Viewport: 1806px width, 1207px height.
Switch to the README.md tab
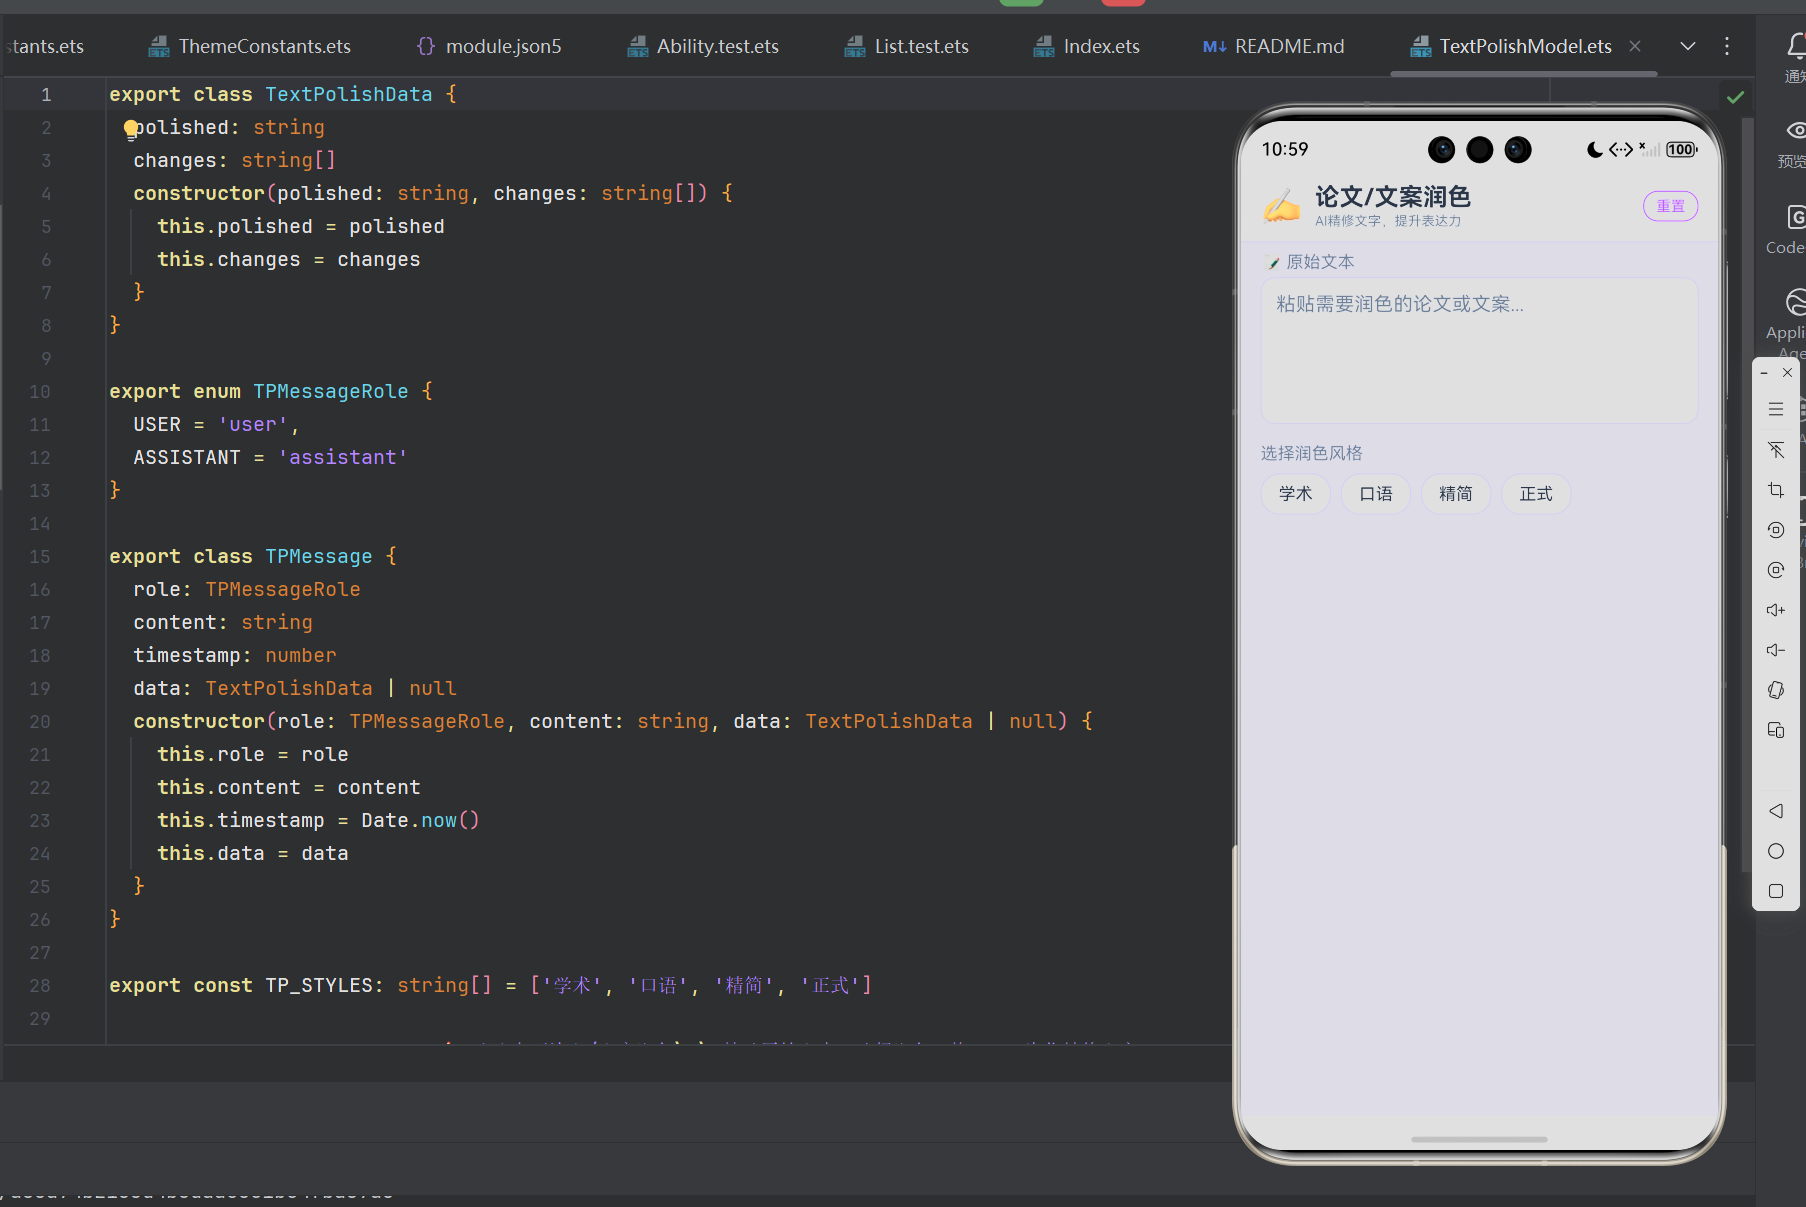(1274, 46)
